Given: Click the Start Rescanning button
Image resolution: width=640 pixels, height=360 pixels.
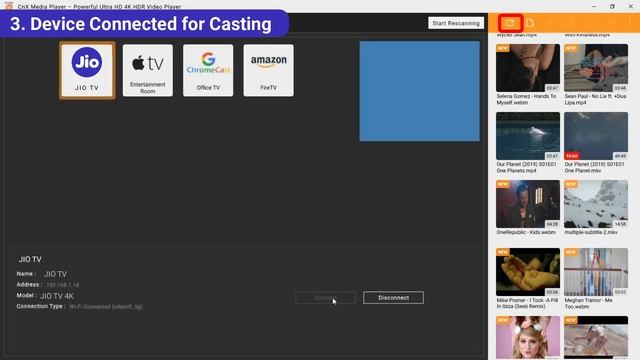Looking at the screenshot, I should pyautogui.click(x=456, y=23).
